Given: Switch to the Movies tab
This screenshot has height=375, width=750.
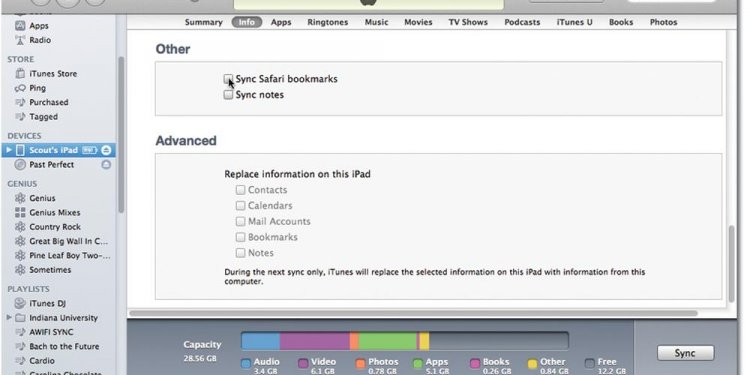Looking at the screenshot, I should click(x=418, y=22).
